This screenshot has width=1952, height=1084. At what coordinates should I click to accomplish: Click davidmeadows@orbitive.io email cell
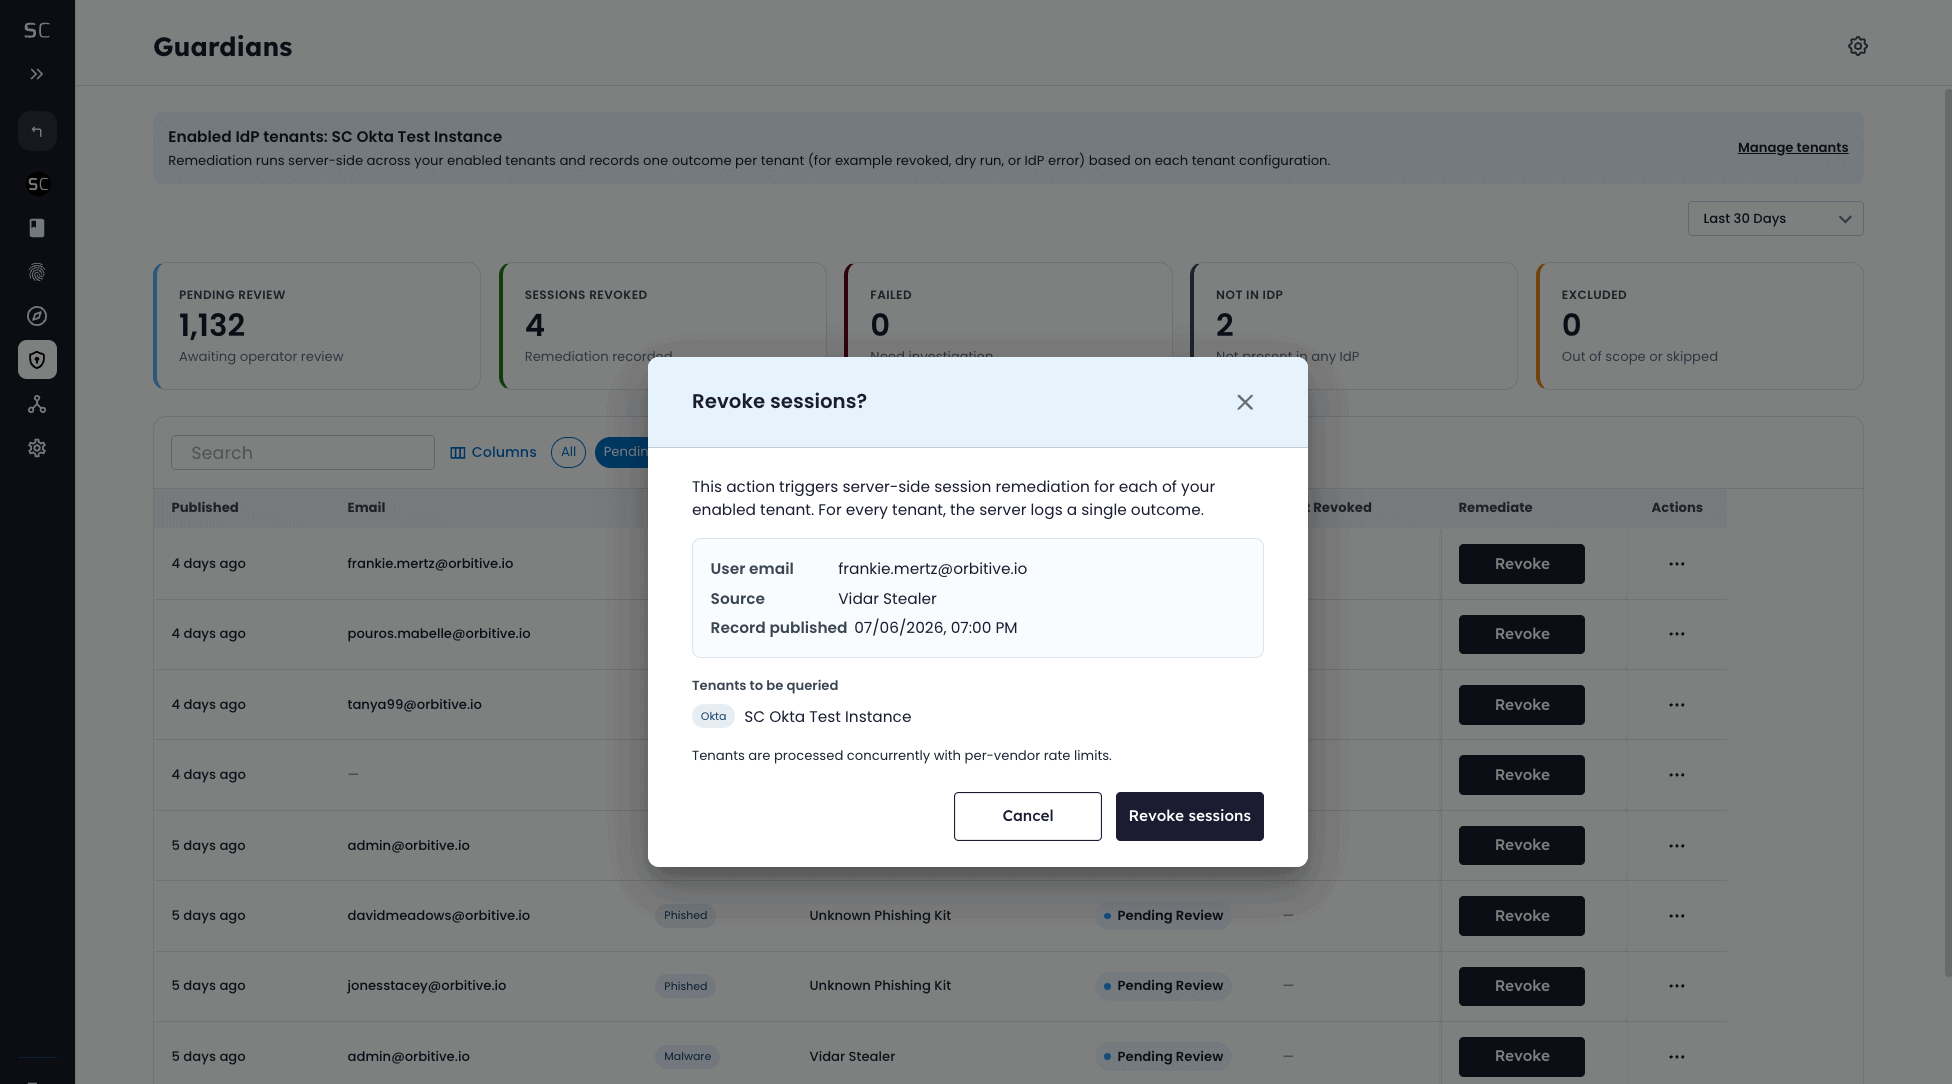(x=438, y=916)
